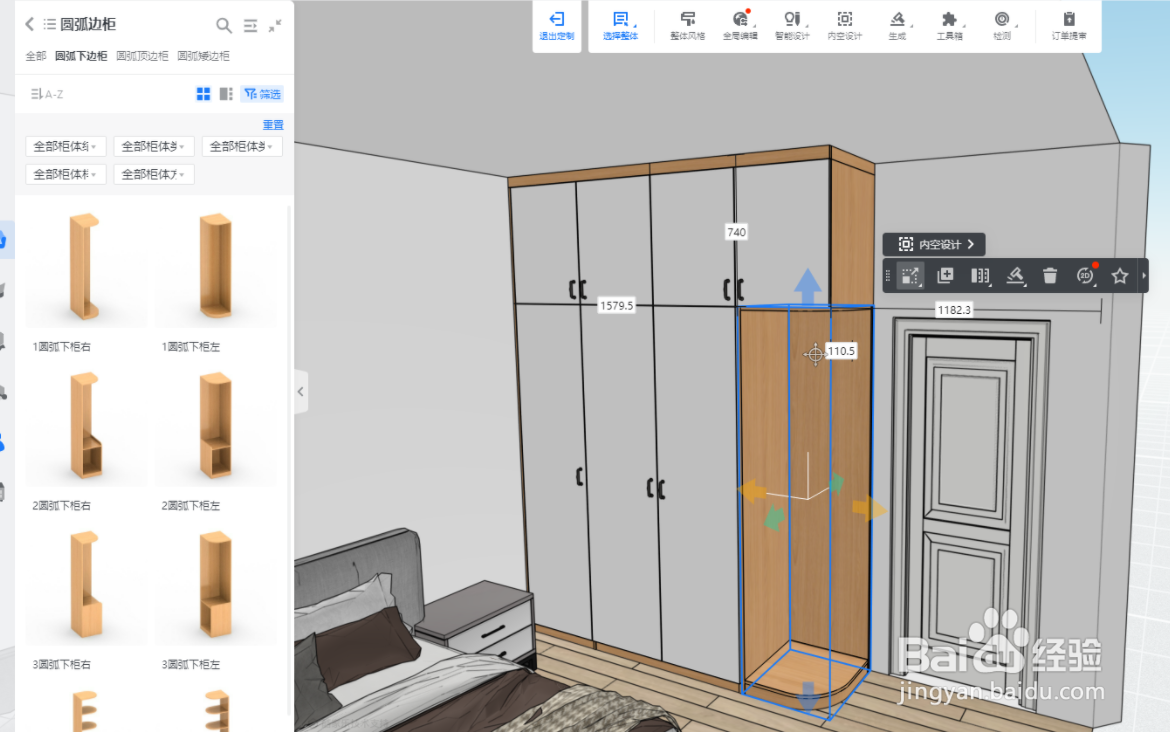Select the 全部 category tab

[36, 56]
